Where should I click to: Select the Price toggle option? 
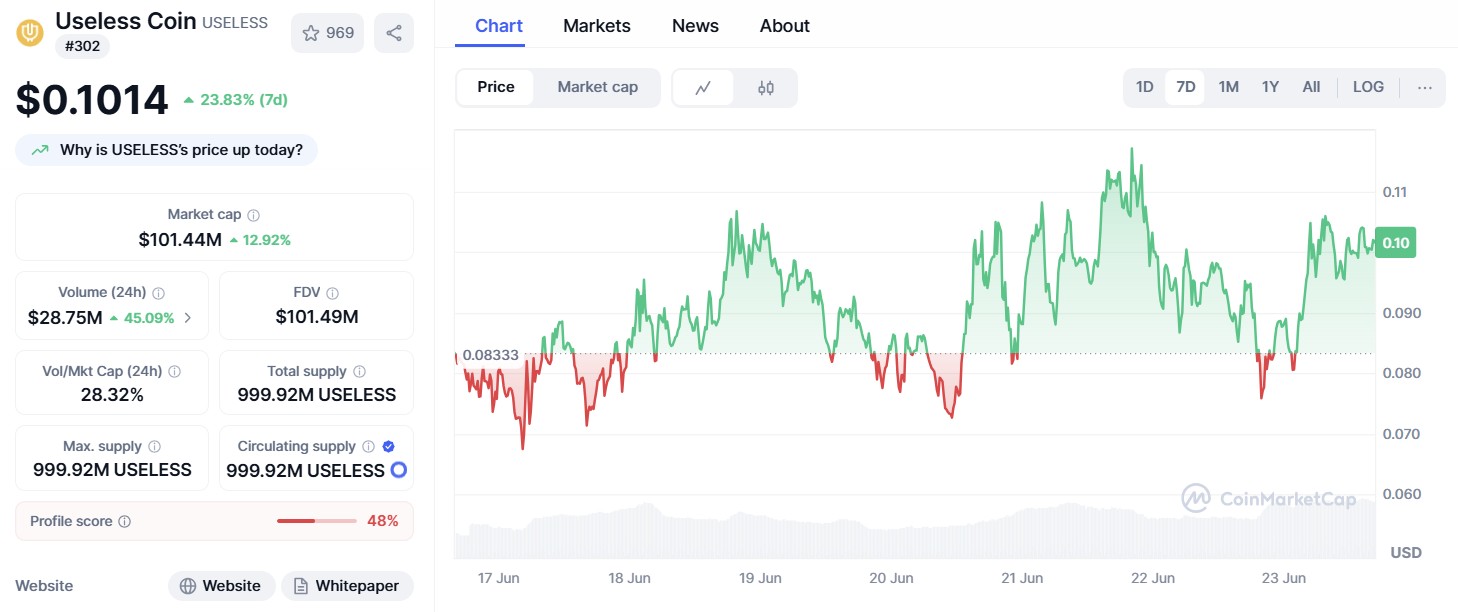pos(496,87)
